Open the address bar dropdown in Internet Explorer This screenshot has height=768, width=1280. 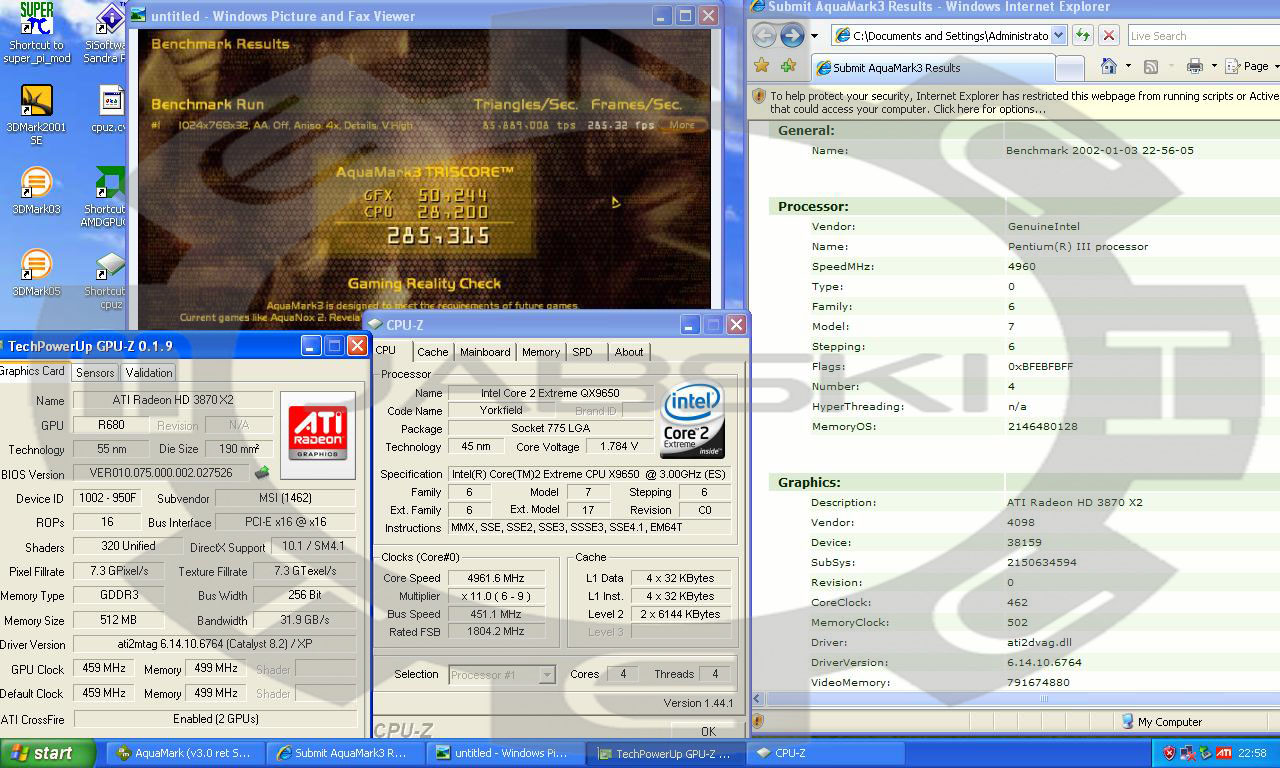(x=1059, y=35)
